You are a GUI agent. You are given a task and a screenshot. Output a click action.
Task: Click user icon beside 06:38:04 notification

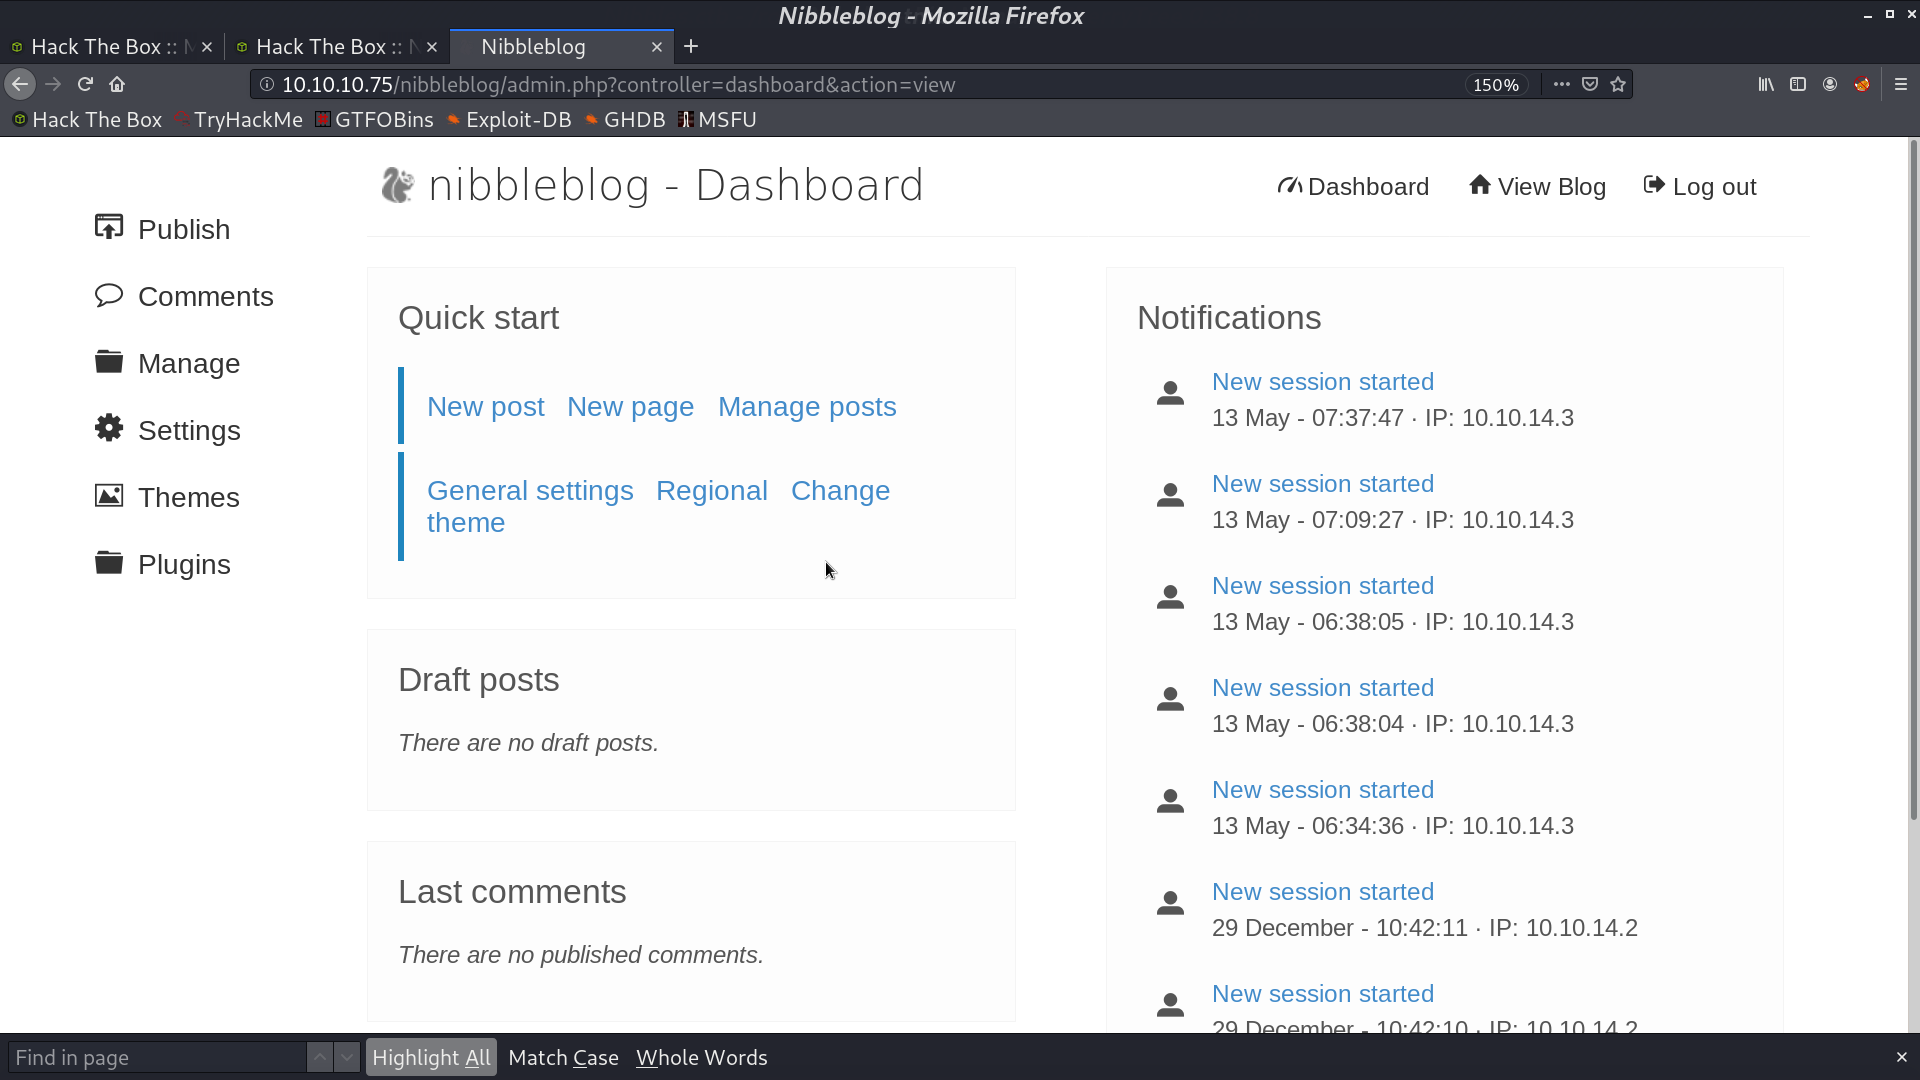pyautogui.click(x=1170, y=698)
